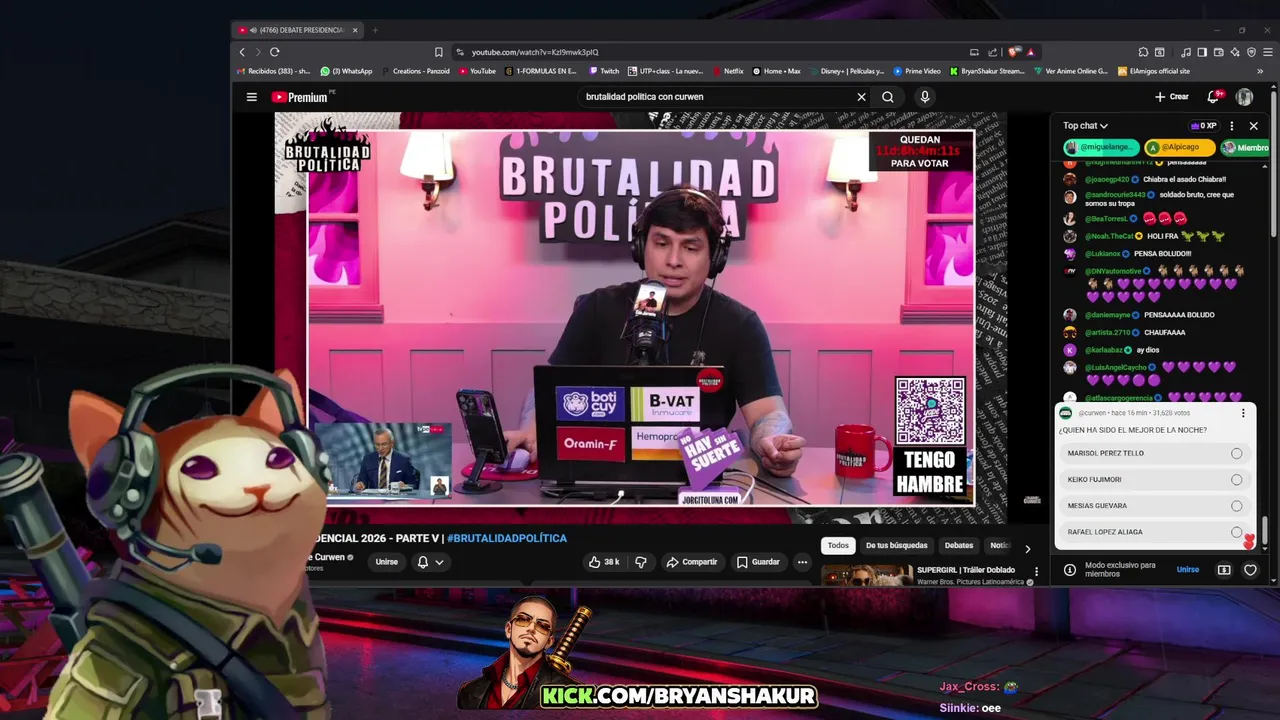This screenshot has height=720, width=1280.
Task: Click the youtube.com address bar URL
Action: (x=535, y=52)
